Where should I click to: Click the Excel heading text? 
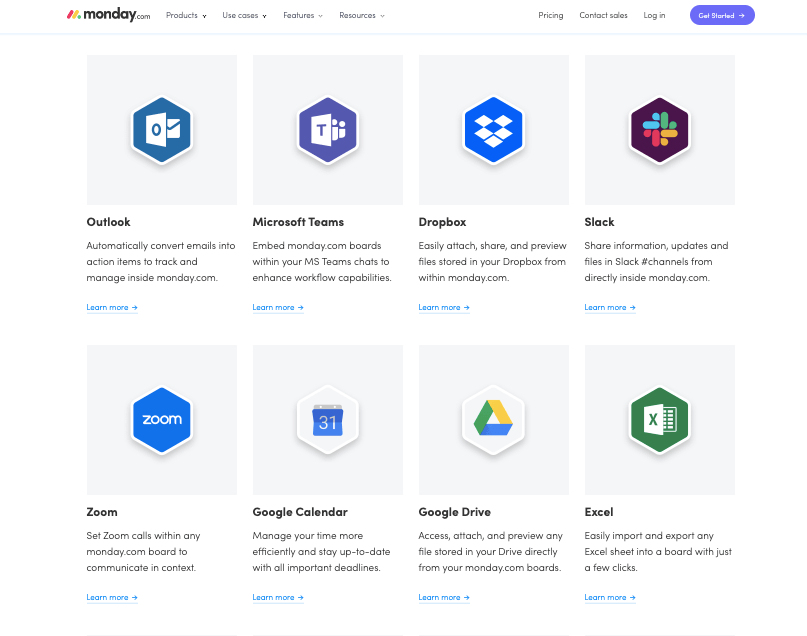(599, 512)
